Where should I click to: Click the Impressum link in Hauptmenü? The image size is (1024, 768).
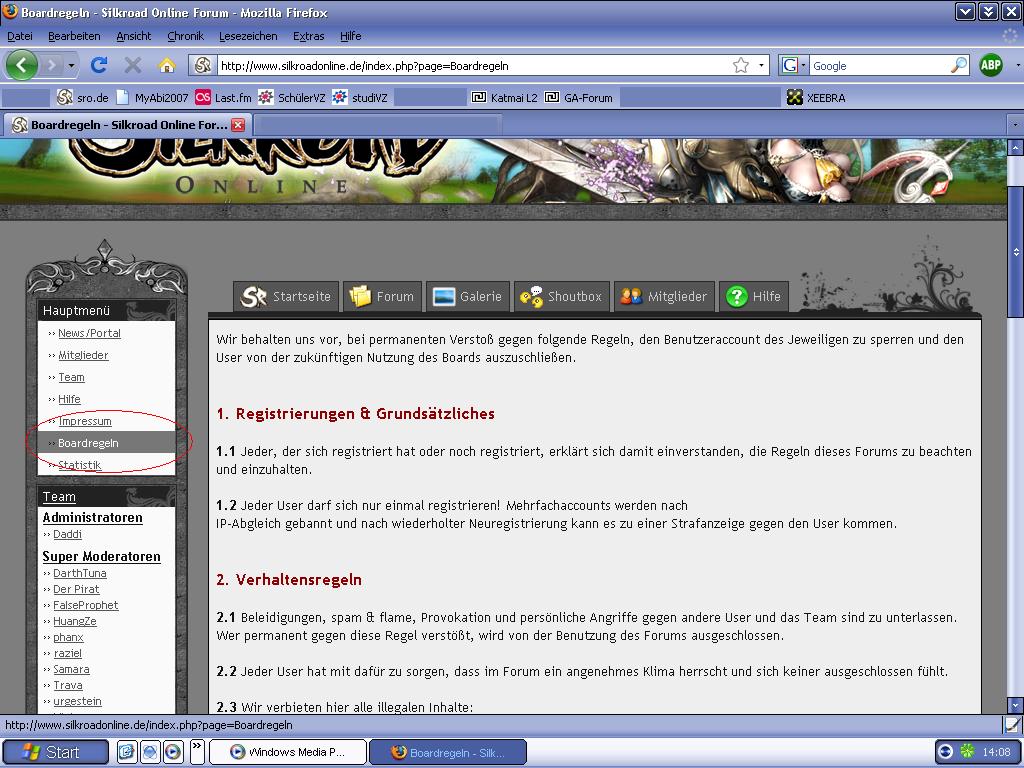[x=85, y=421]
